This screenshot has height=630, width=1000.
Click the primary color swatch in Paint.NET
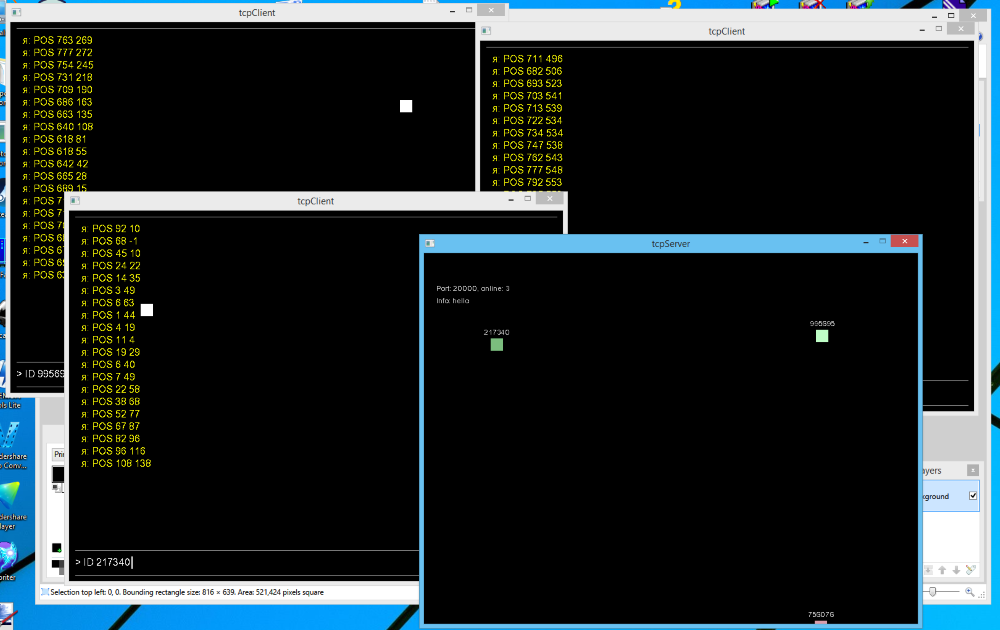click(58, 473)
